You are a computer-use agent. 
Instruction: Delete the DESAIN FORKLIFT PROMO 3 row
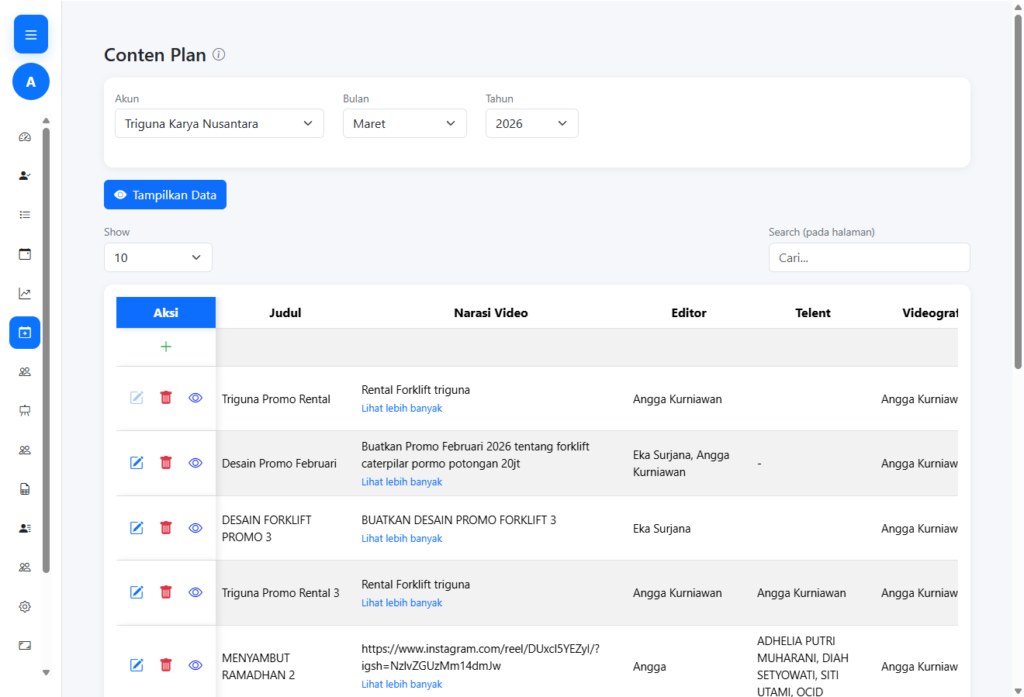166,528
